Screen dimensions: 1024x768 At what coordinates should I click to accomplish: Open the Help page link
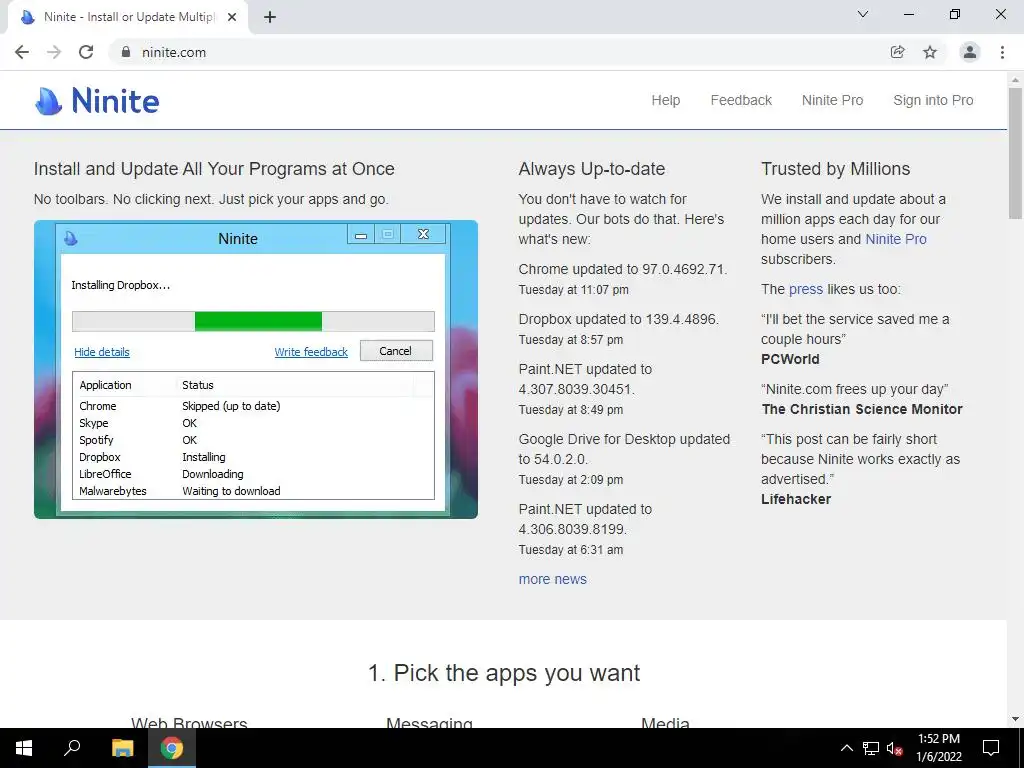665,101
